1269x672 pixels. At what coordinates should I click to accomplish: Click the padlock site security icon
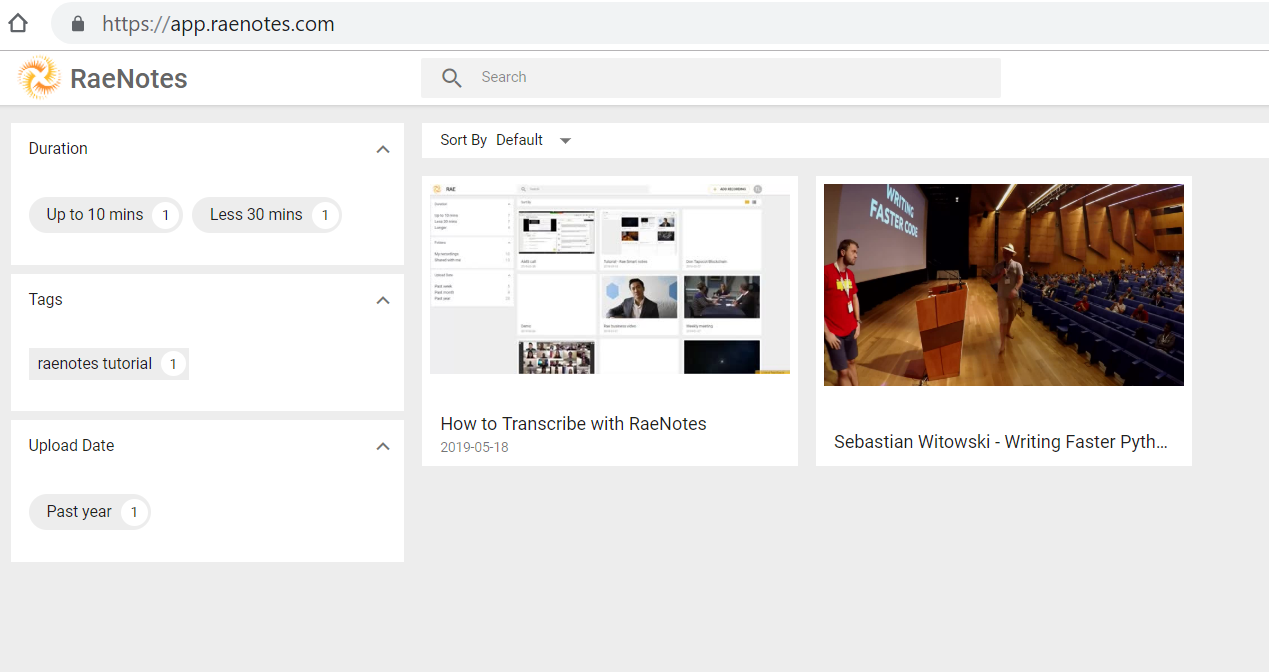click(78, 24)
